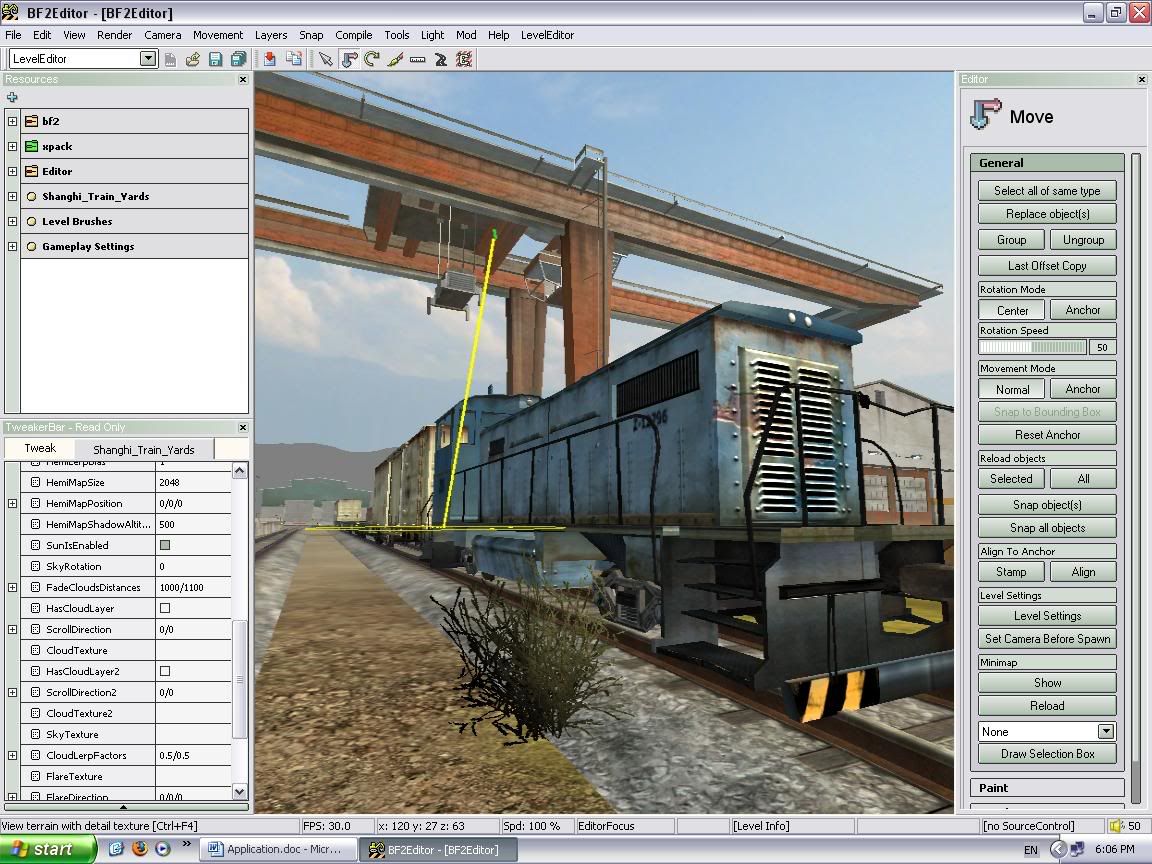Close the TweakerBar panel
This screenshot has height=864, width=1152.
pos(243,427)
